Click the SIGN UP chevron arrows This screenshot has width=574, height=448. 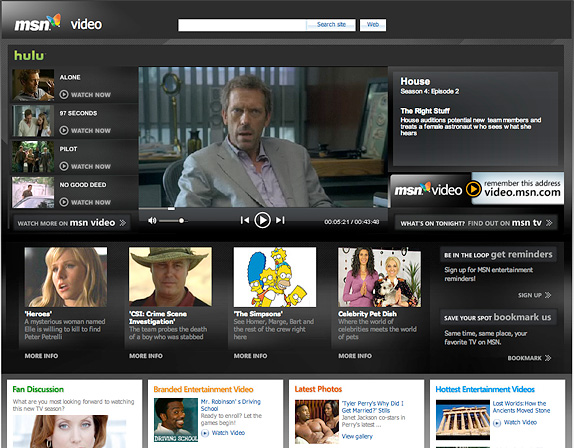pyautogui.click(x=548, y=295)
